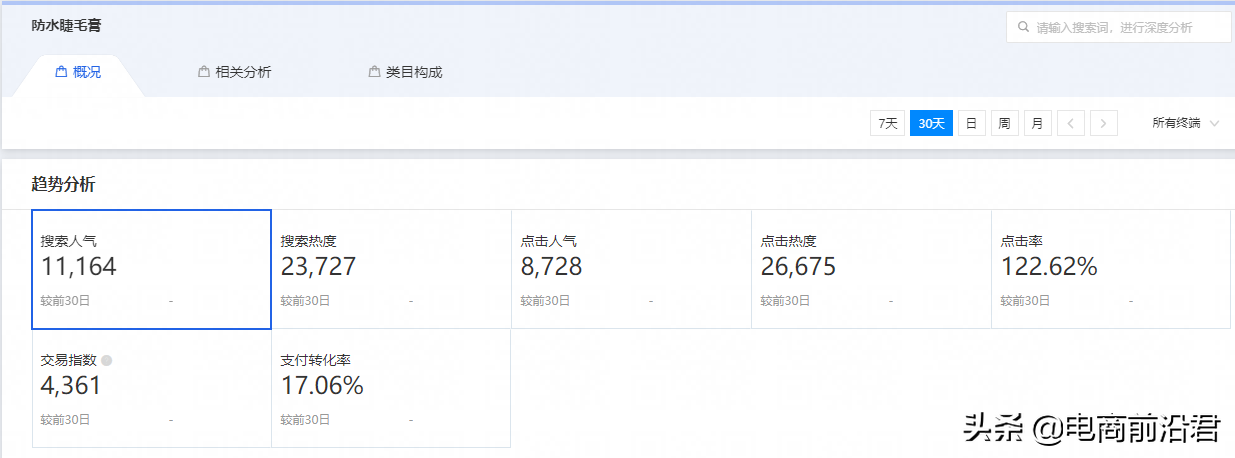Open the 所有终端 device dropdown
This screenshot has height=458, width=1235.
point(1186,123)
